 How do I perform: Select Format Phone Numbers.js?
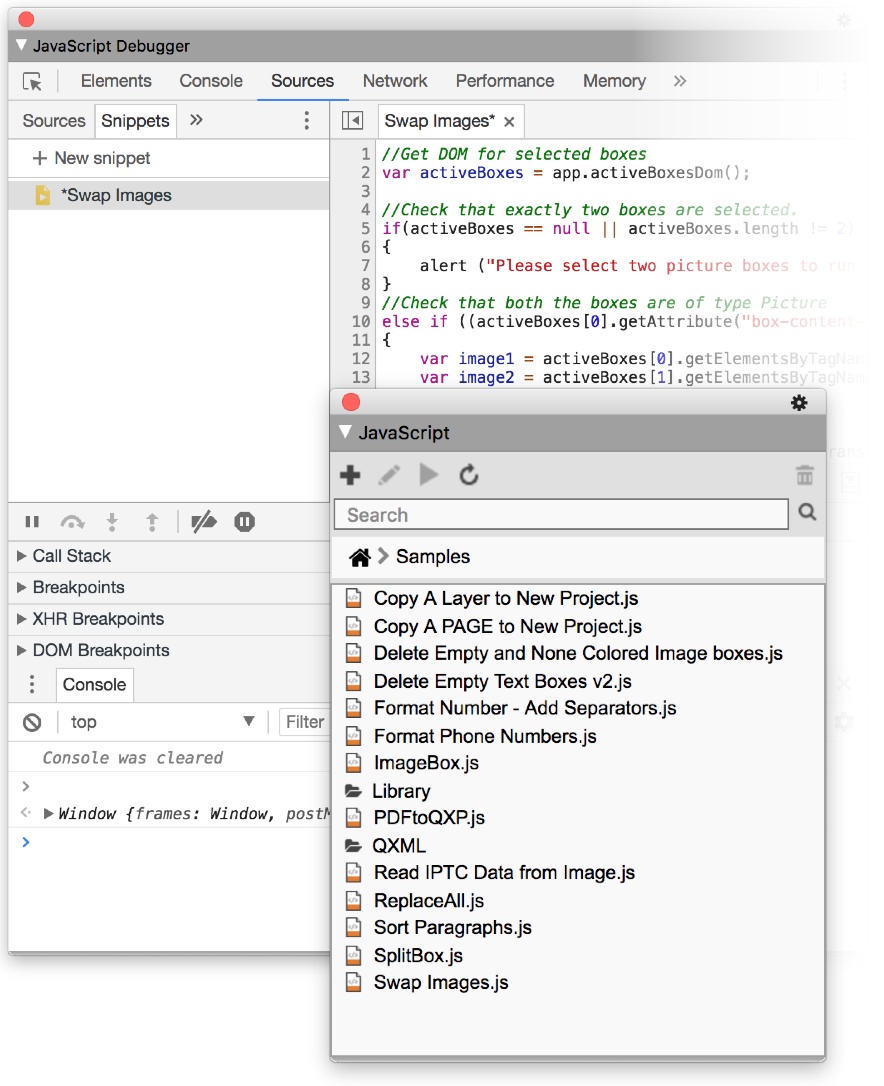[x=485, y=736]
